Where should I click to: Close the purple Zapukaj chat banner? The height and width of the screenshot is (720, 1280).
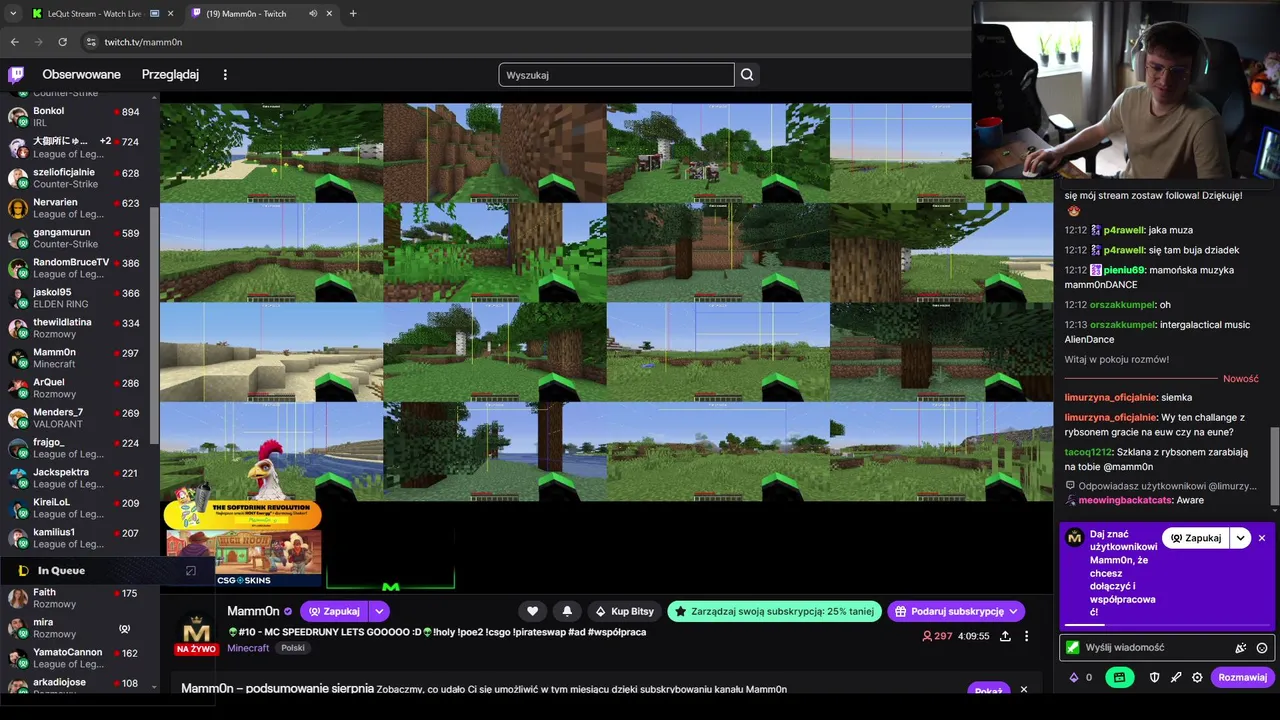tap(1262, 538)
